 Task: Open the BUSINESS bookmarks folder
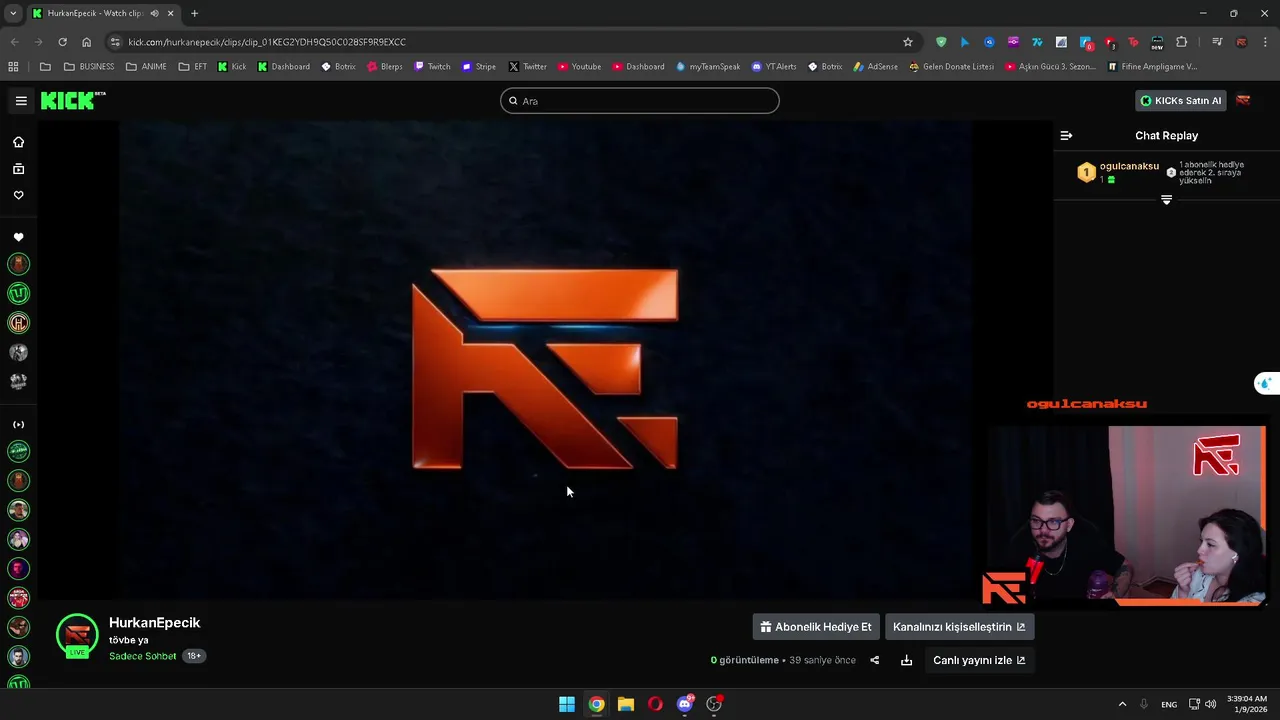pos(89,67)
